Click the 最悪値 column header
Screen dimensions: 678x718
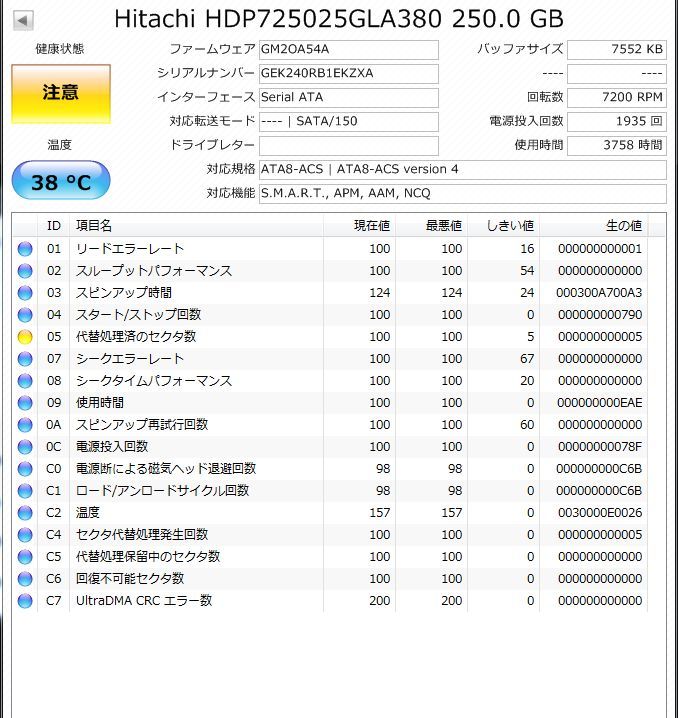(x=432, y=226)
